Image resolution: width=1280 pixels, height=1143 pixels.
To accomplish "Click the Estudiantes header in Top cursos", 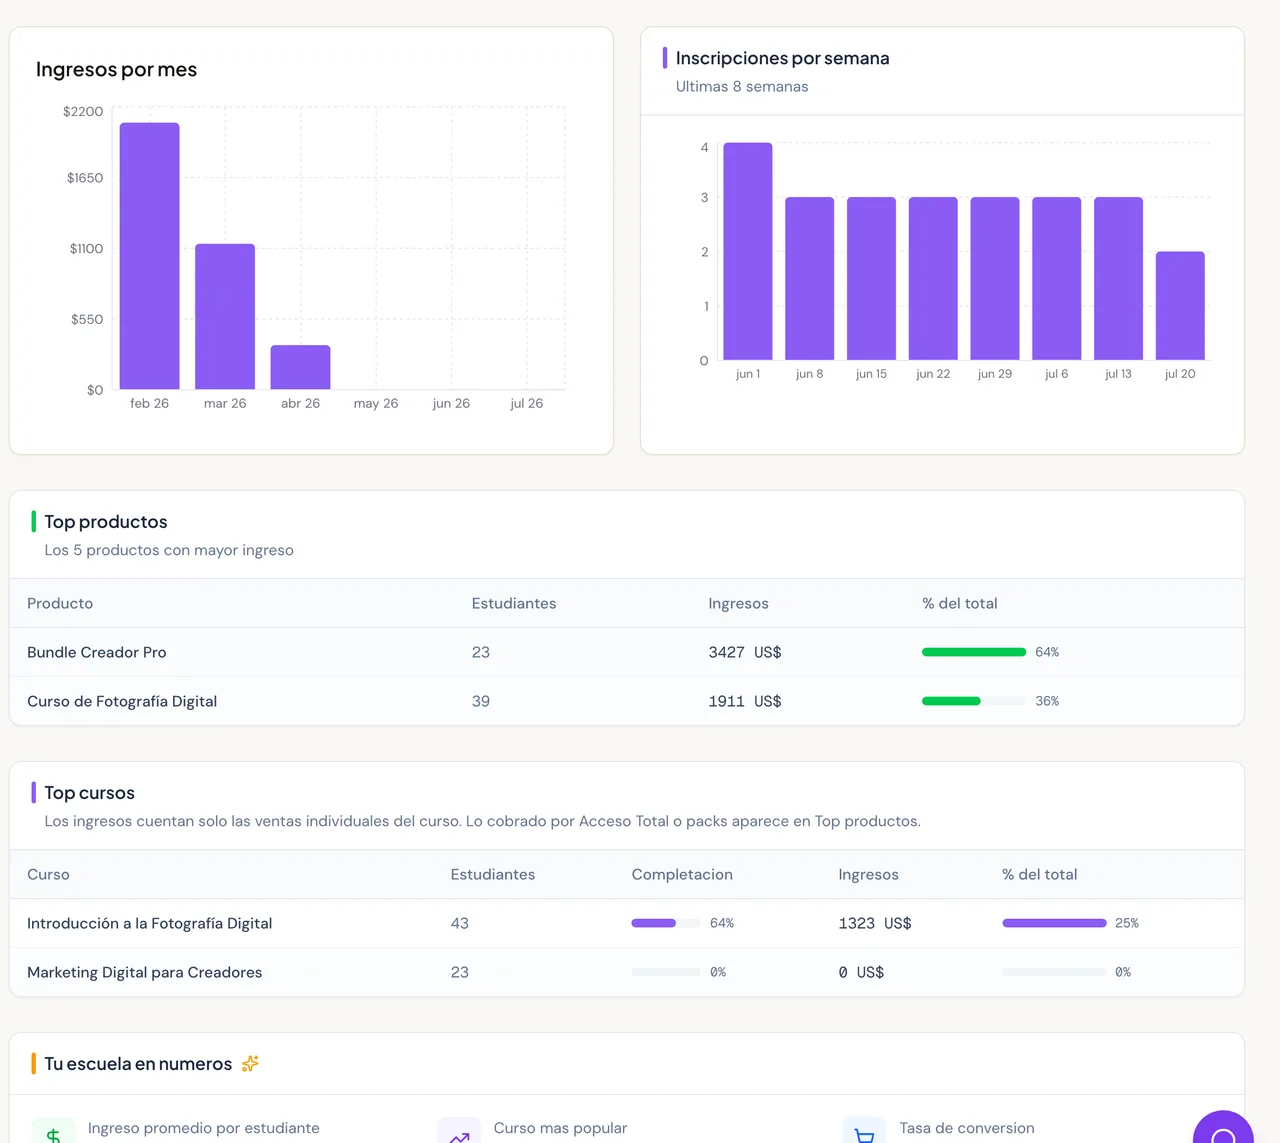I will [493, 874].
